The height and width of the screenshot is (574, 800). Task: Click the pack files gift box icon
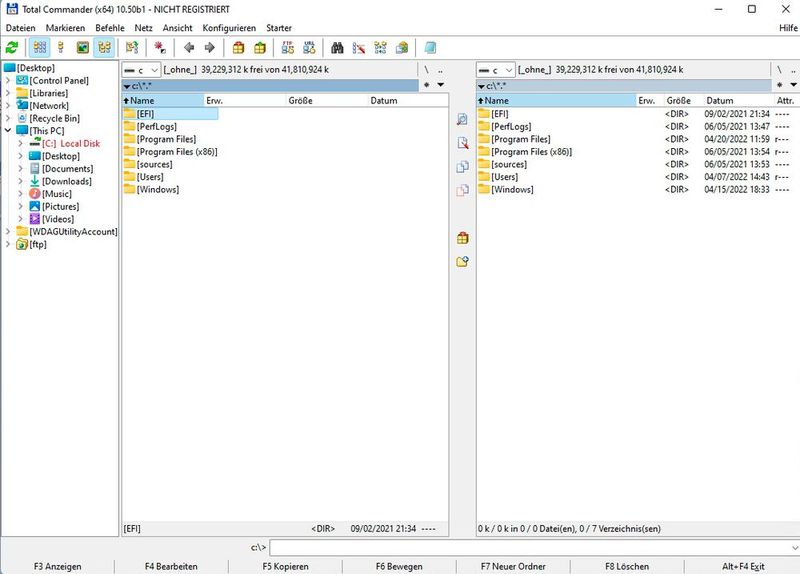pyautogui.click(x=238, y=47)
